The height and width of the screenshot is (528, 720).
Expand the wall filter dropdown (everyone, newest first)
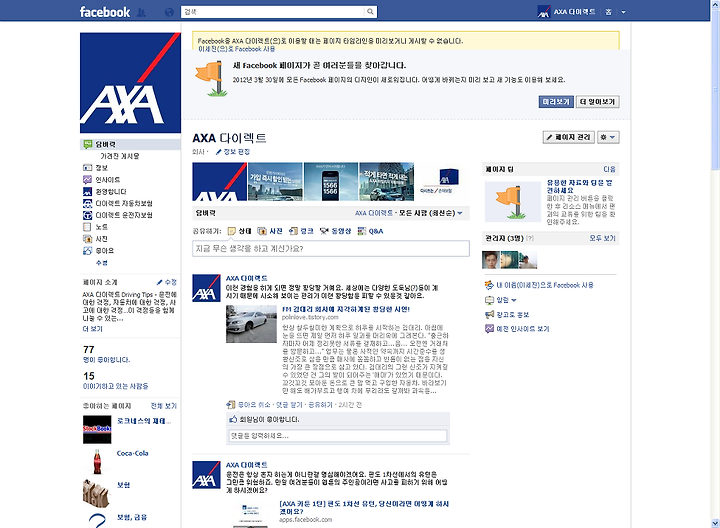(460, 213)
